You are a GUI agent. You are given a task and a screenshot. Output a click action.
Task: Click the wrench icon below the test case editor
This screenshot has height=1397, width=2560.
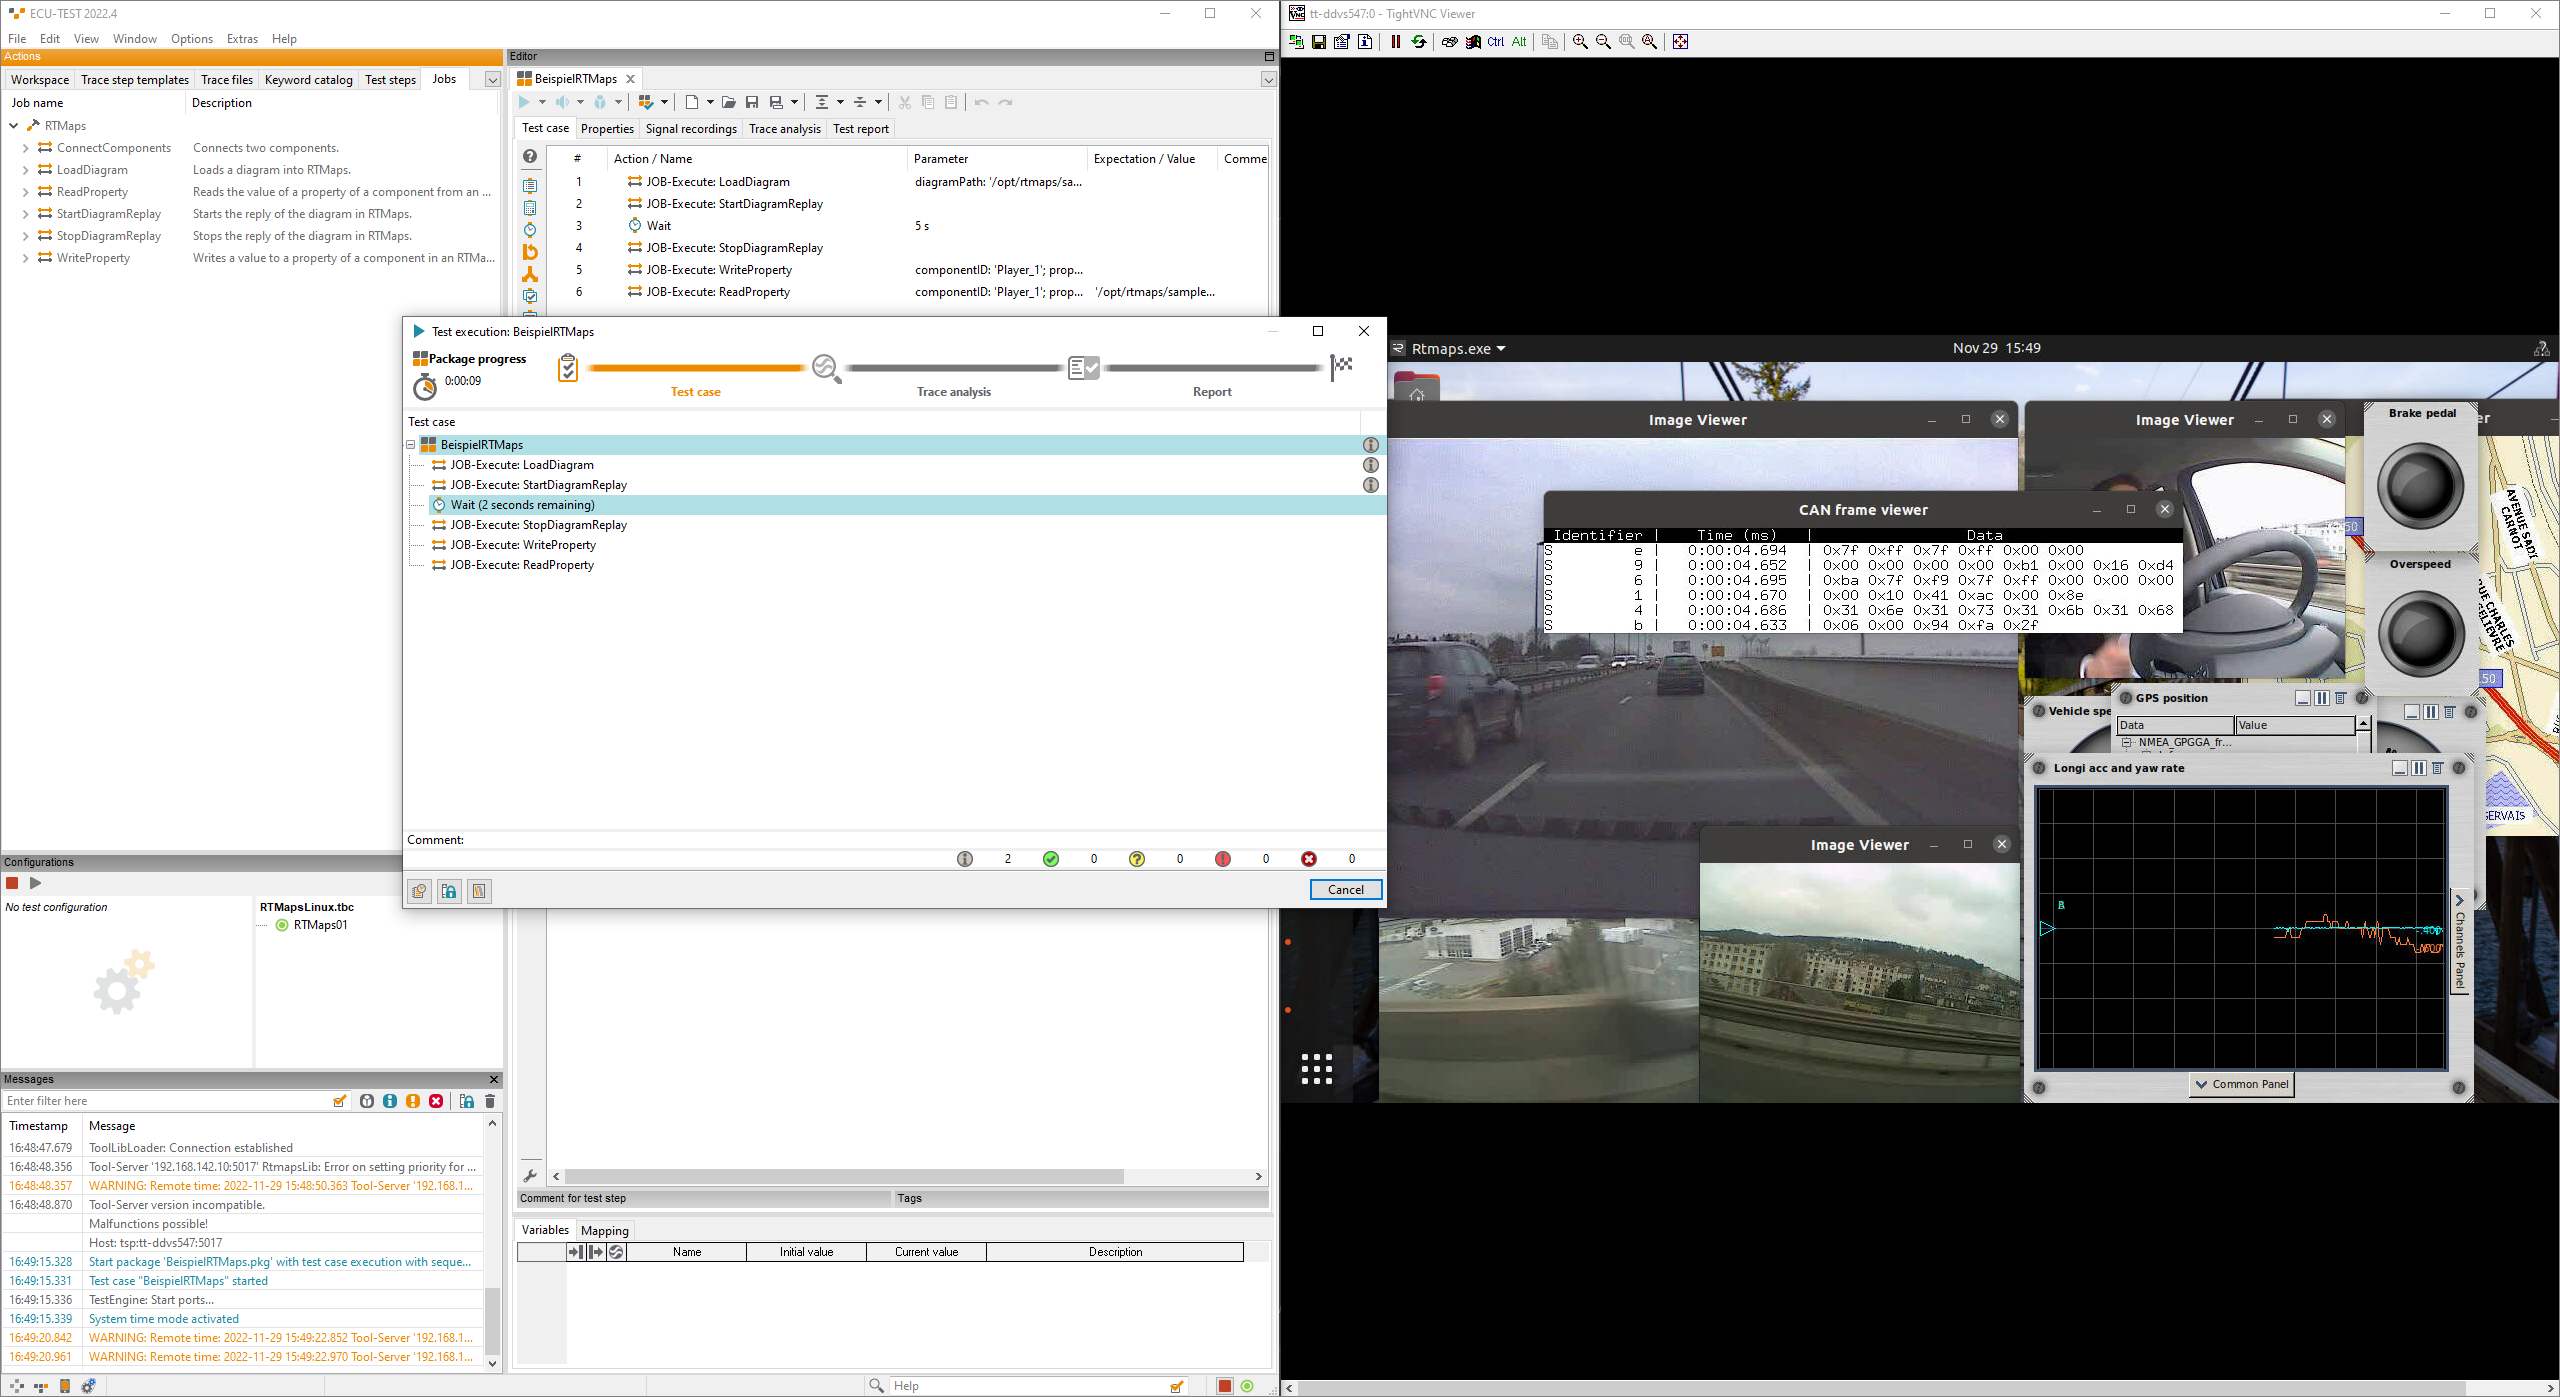(530, 1176)
